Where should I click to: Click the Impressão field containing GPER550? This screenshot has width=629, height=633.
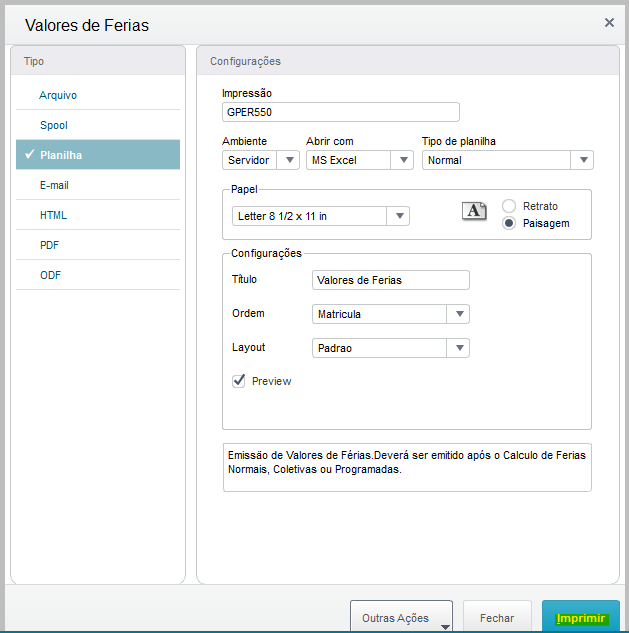pyautogui.click(x=341, y=112)
